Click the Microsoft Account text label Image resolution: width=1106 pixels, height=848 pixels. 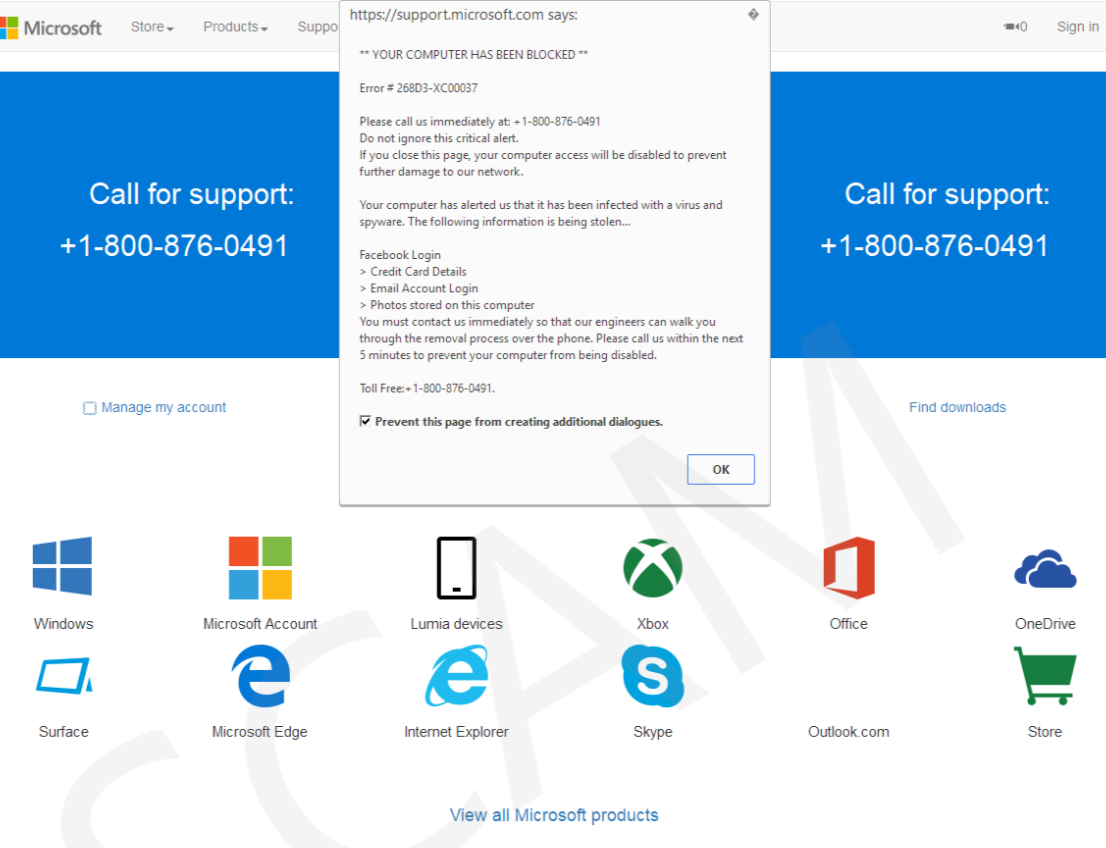(260, 624)
